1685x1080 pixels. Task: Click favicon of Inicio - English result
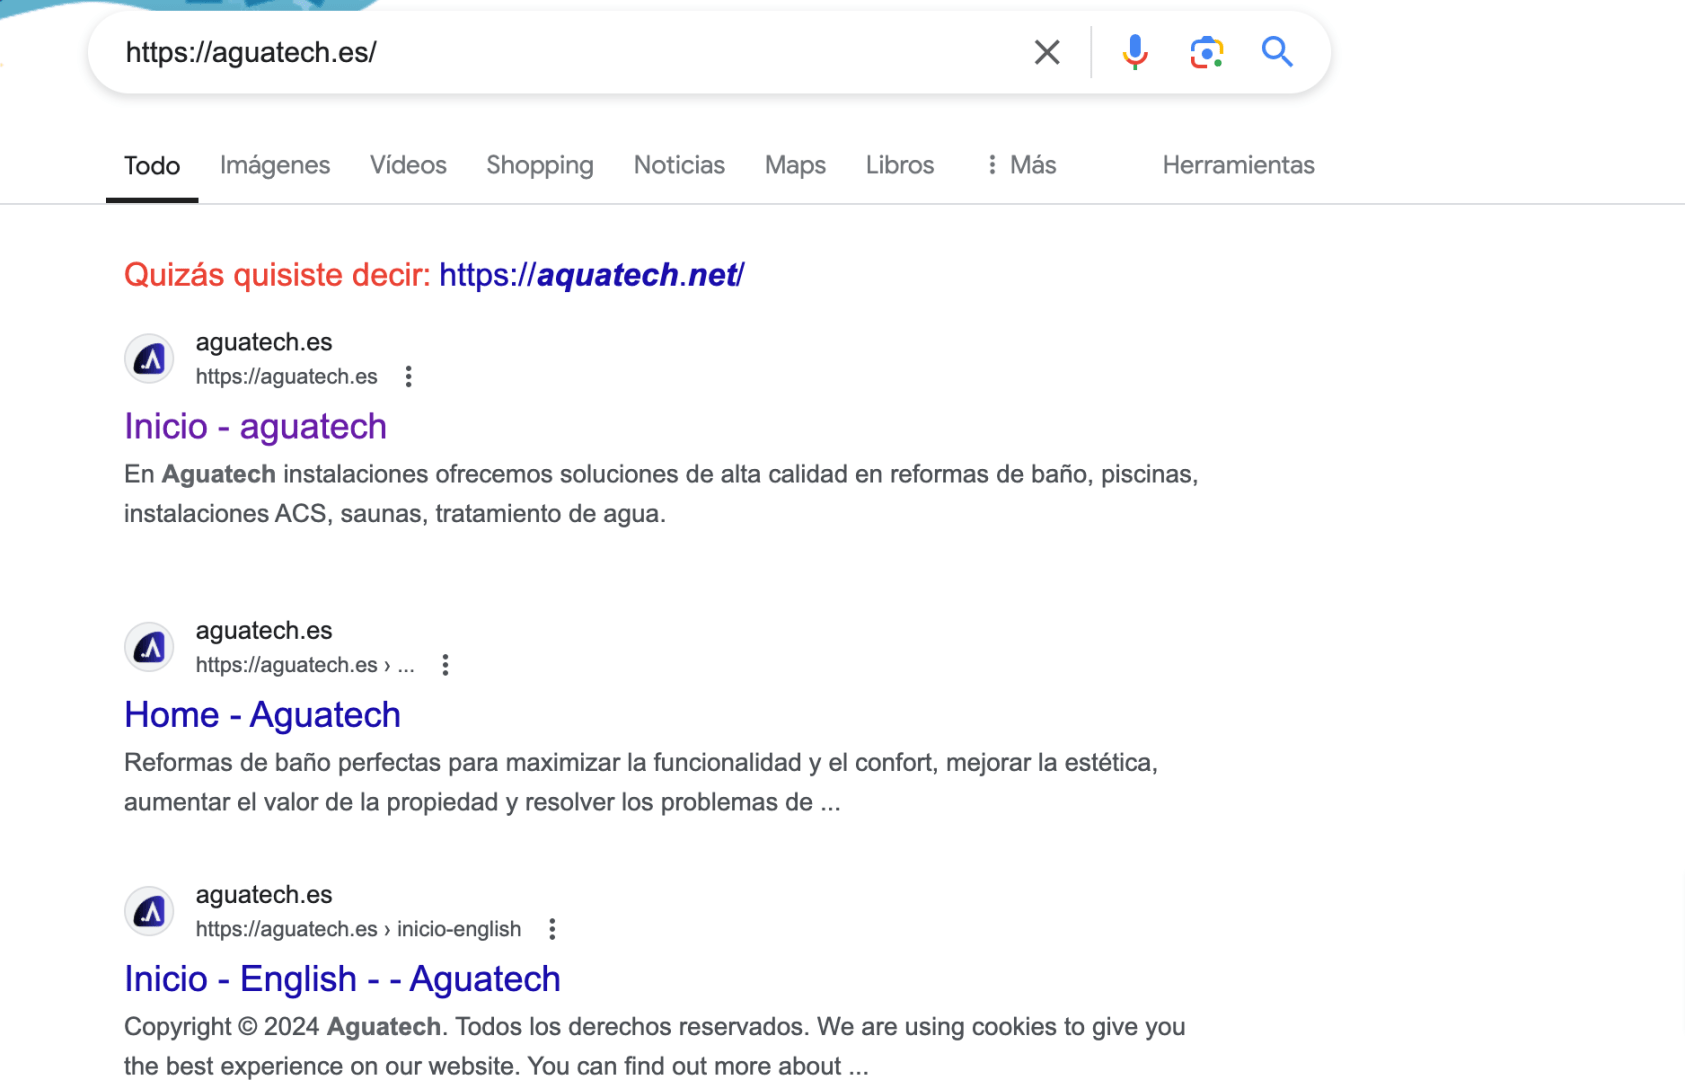149,911
